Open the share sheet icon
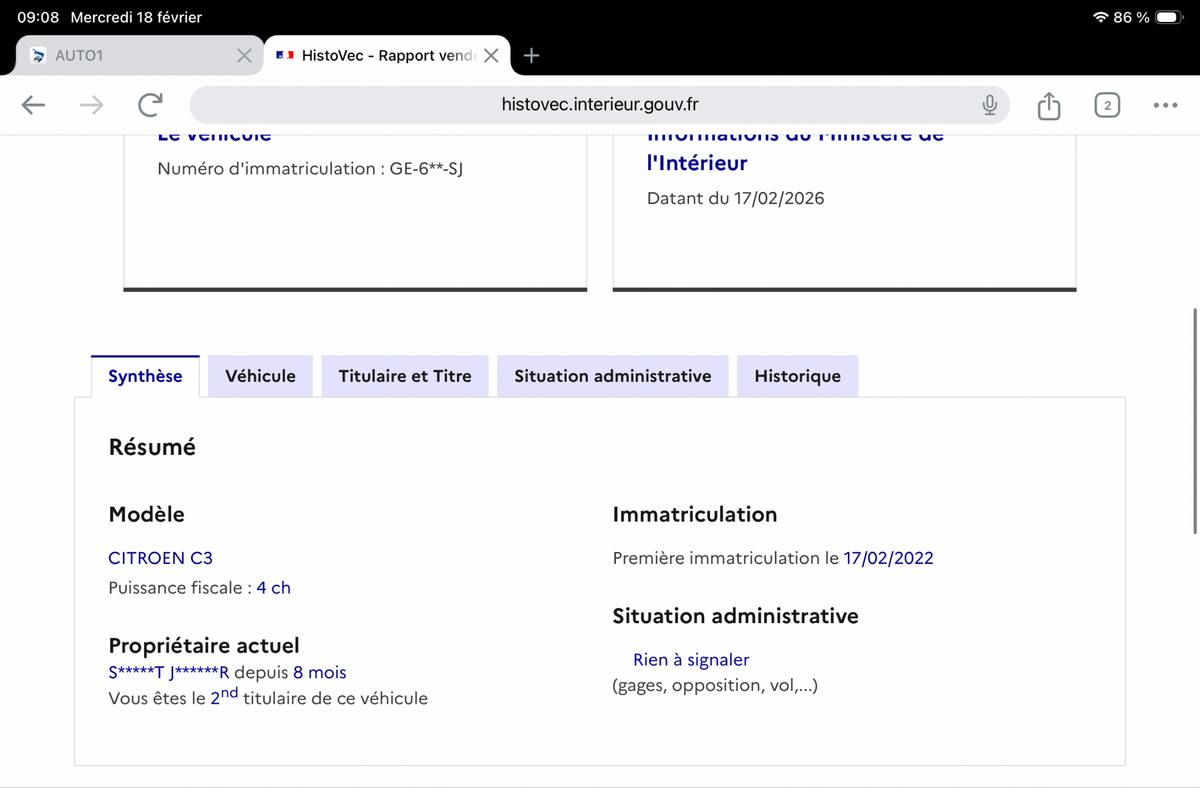 pyautogui.click(x=1048, y=105)
